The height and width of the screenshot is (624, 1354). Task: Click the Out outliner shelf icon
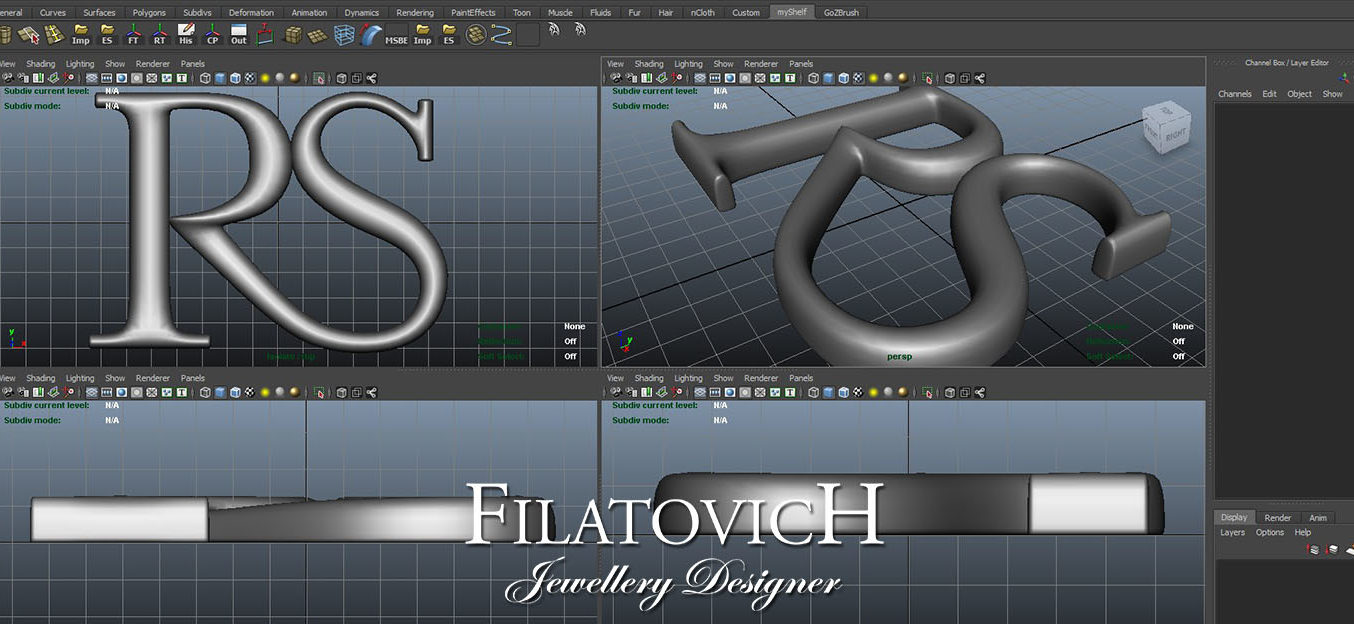pos(238,35)
